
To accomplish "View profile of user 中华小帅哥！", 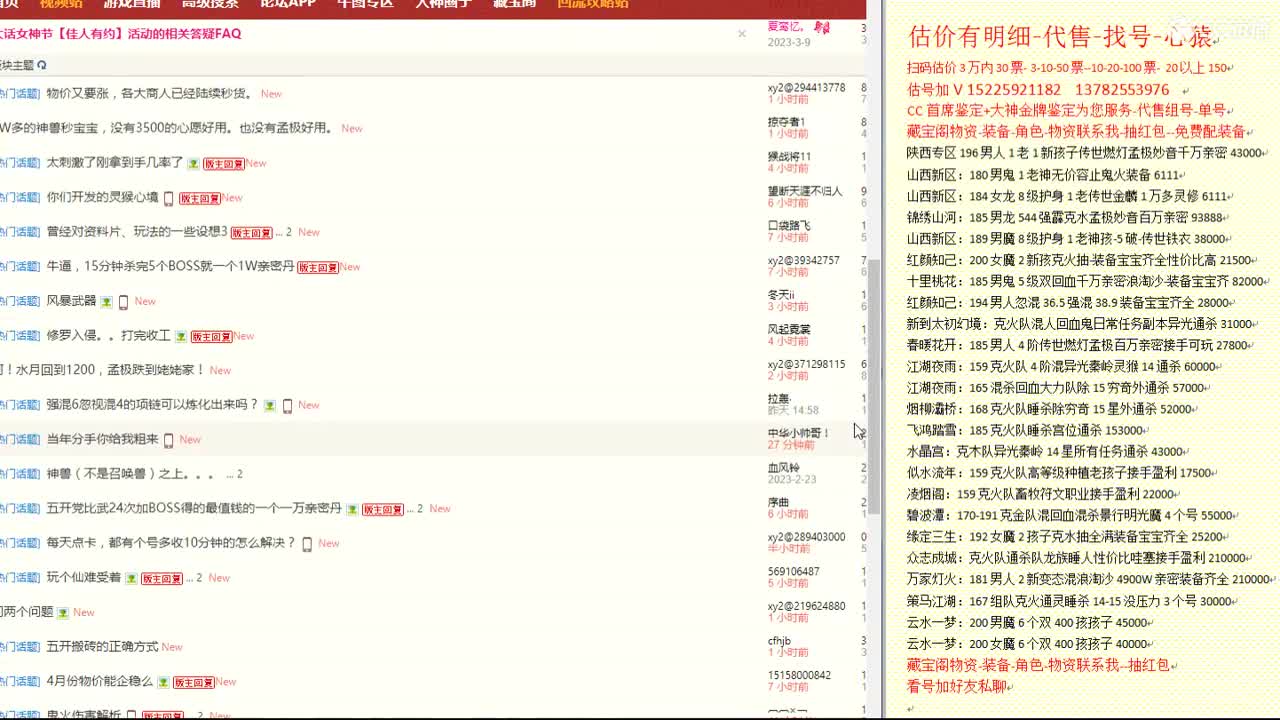I will click(x=798, y=433).
